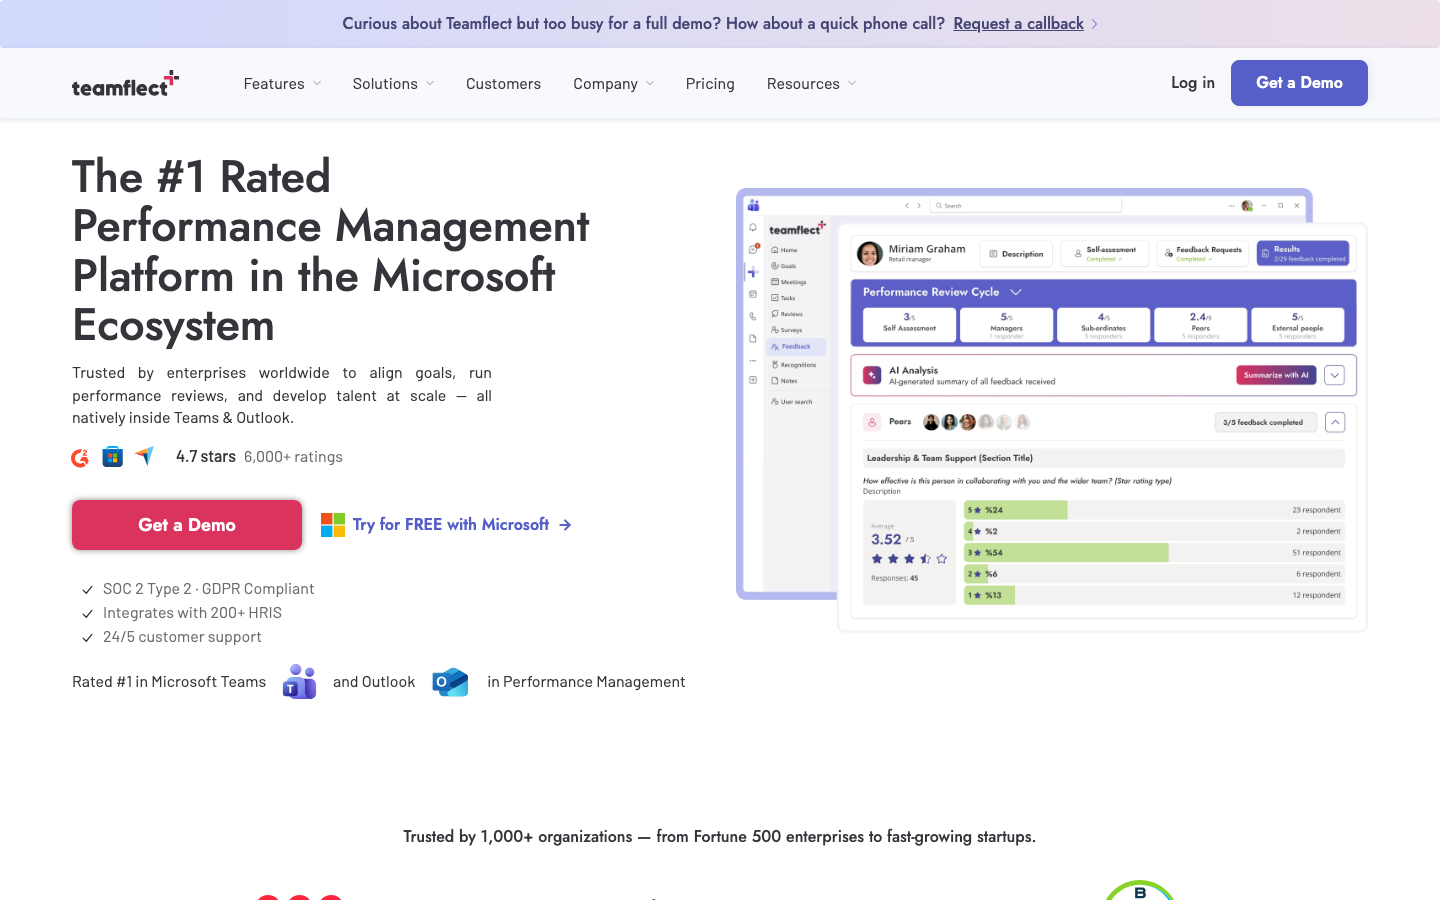Select Feedback in the product sidebar
Image resolution: width=1440 pixels, height=900 pixels.
click(x=796, y=347)
